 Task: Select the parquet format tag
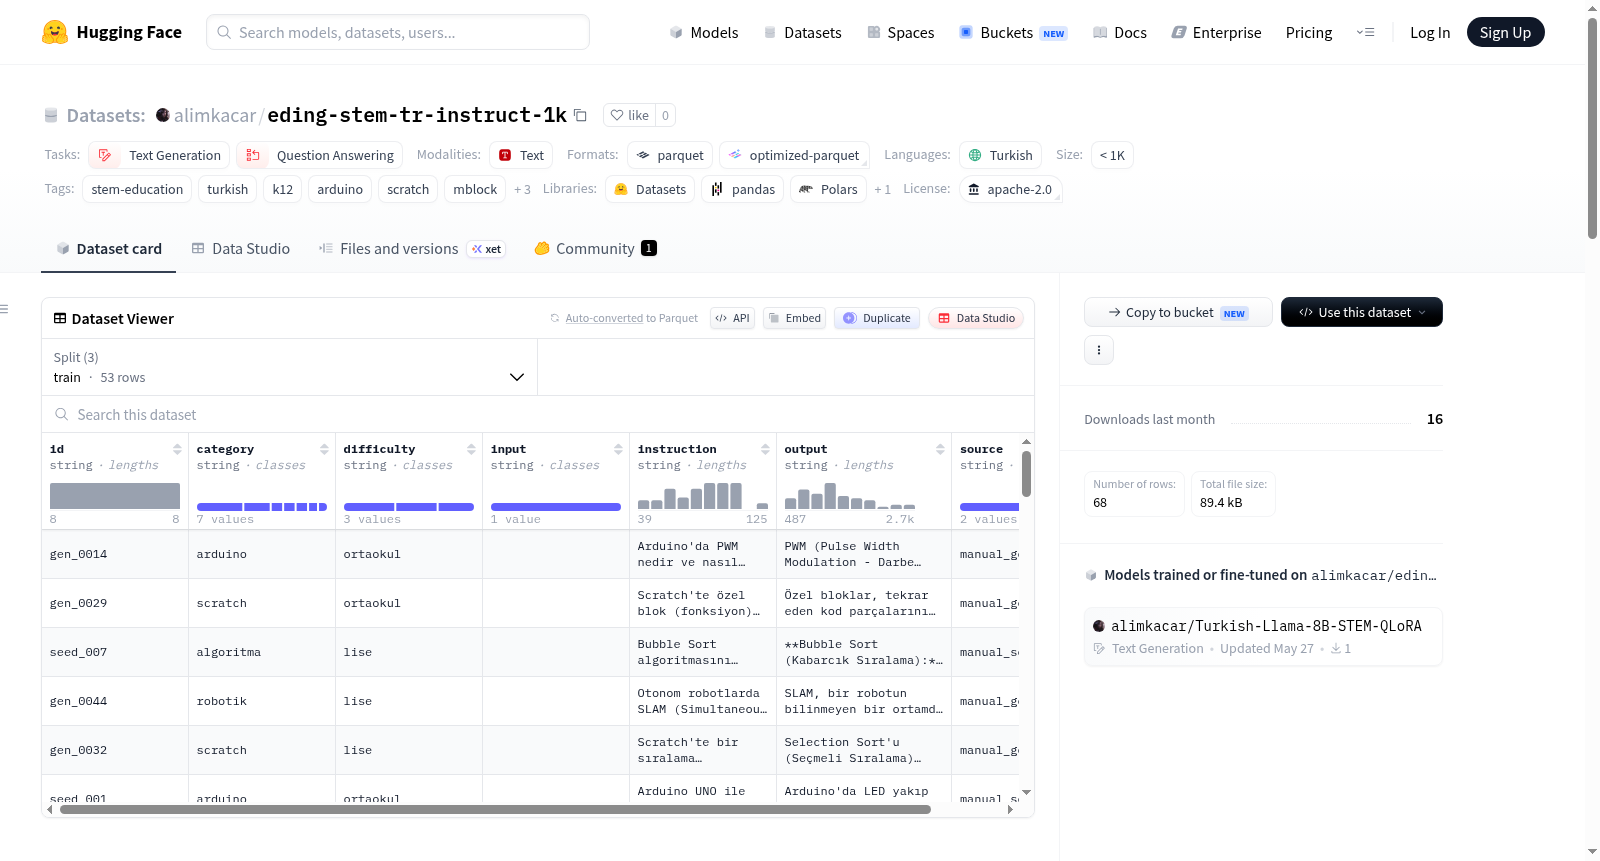(669, 155)
